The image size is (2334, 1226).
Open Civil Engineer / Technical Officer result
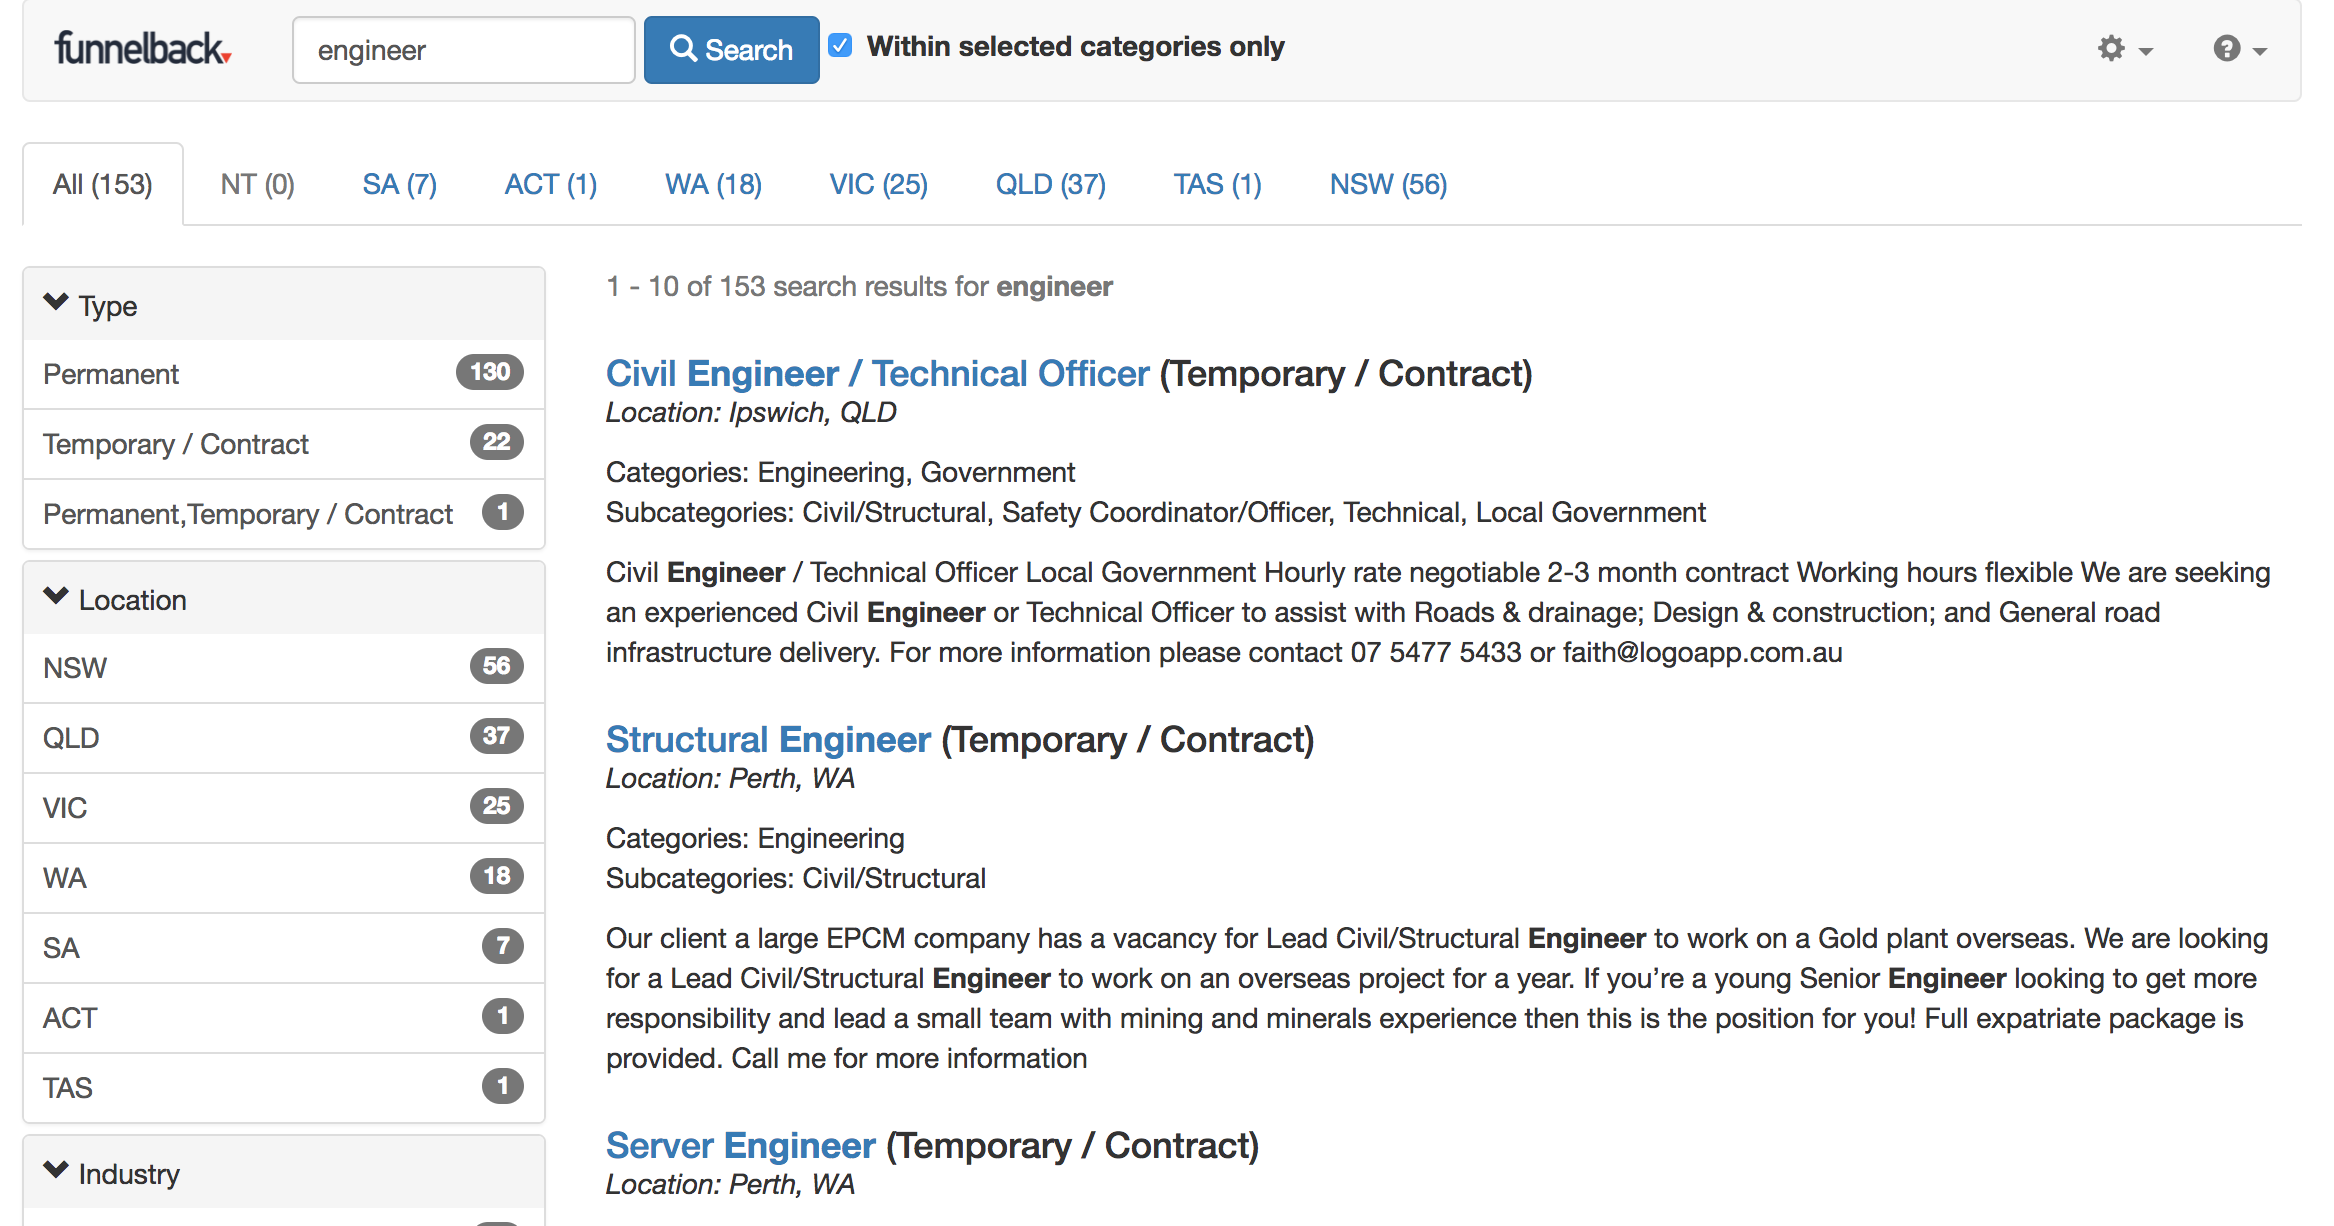click(x=877, y=374)
